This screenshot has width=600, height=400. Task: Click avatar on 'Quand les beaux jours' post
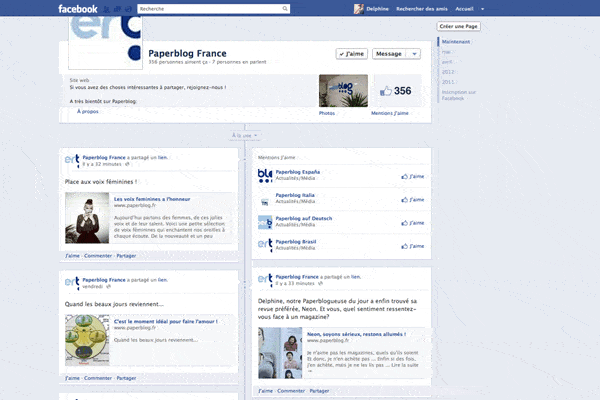(x=72, y=283)
